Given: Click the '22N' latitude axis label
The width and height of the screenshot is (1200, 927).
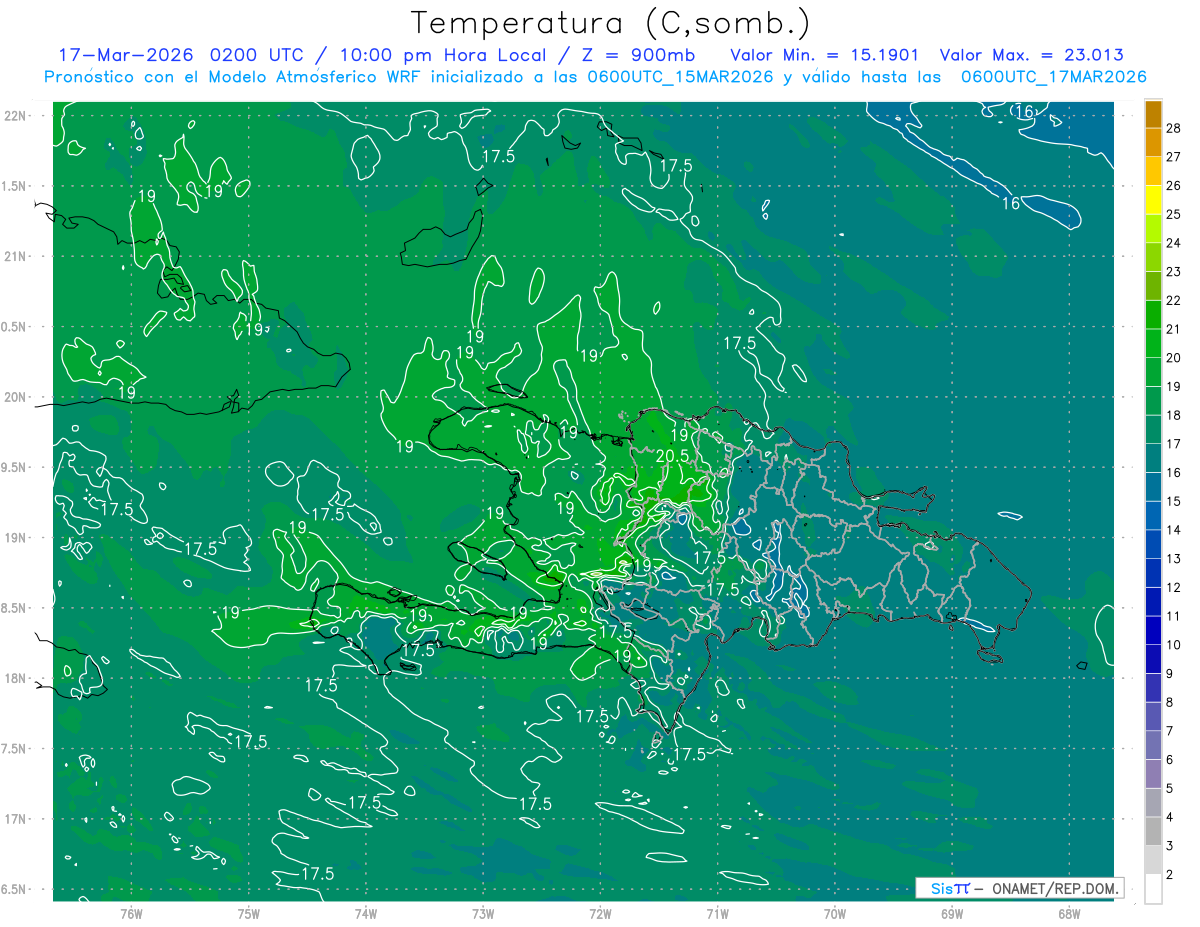Looking at the screenshot, I should click(x=15, y=116).
